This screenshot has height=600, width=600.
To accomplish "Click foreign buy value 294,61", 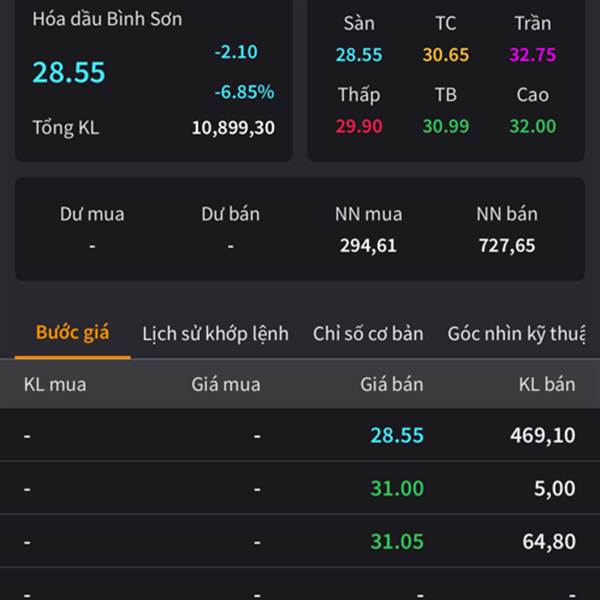I will tap(368, 246).
